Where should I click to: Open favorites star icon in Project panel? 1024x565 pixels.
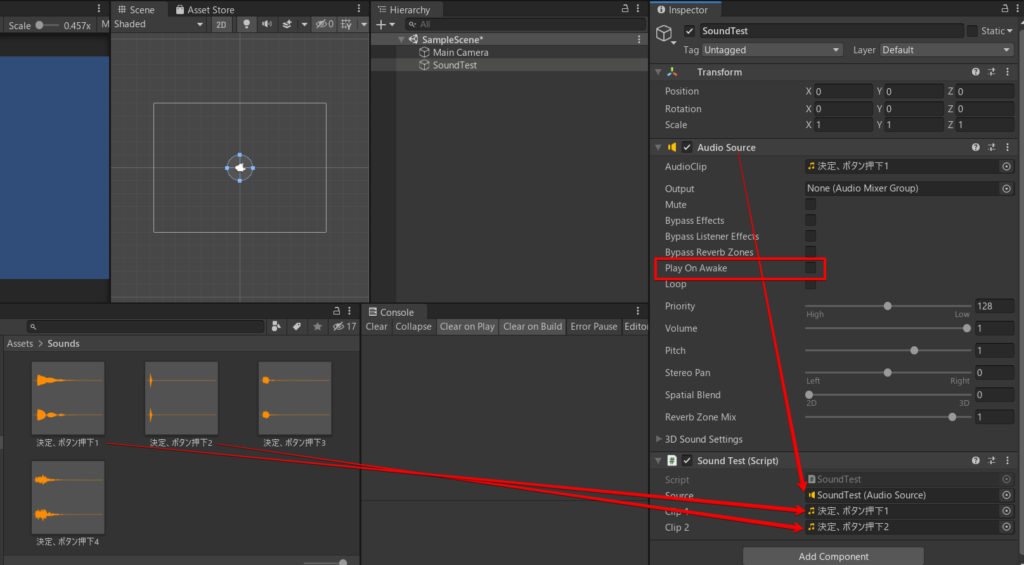[317, 327]
